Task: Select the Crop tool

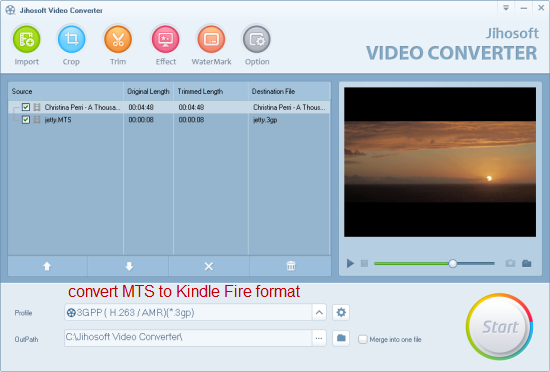Action: click(x=71, y=39)
